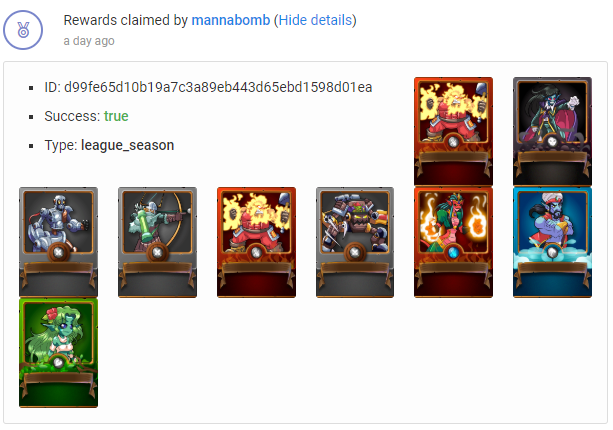Open the mannabomb profile link
The height and width of the screenshot is (430, 613).
[x=231, y=20]
